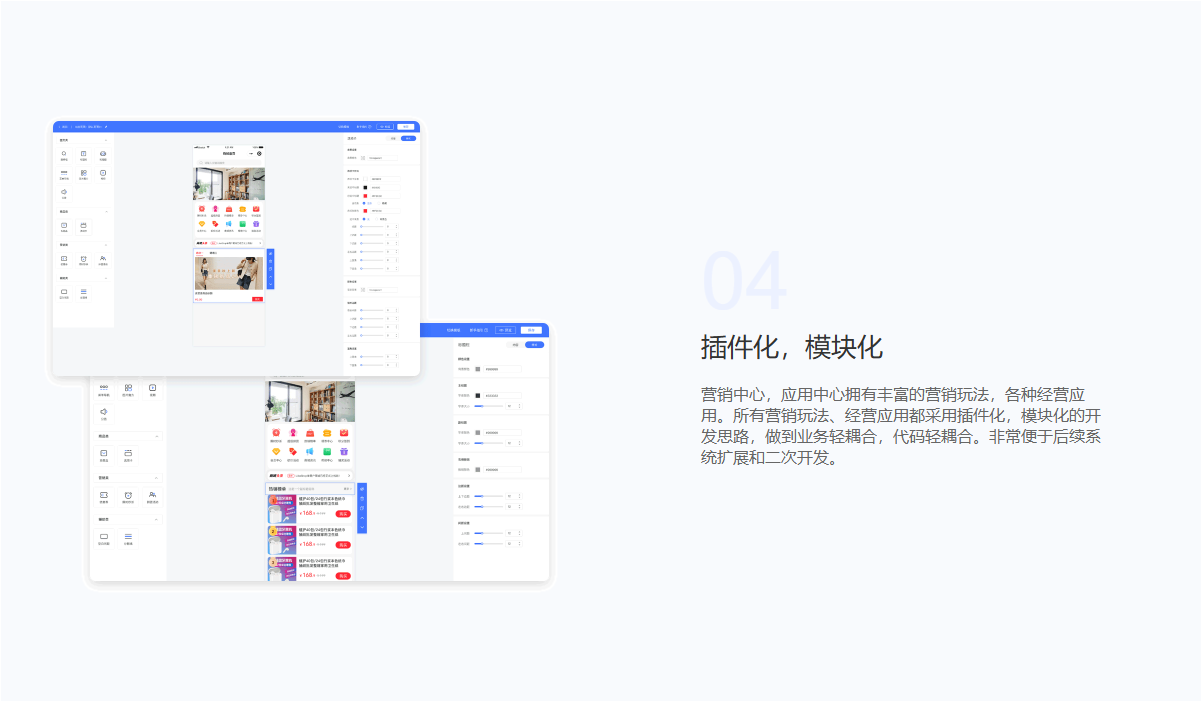Collapse the bottom component group in rear editor sidebar
The height and width of the screenshot is (703, 1202).
(156, 519)
